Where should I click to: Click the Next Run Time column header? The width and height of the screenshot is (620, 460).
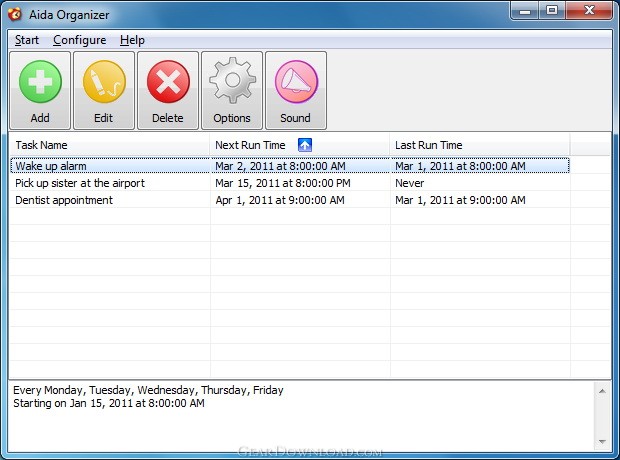coord(299,145)
